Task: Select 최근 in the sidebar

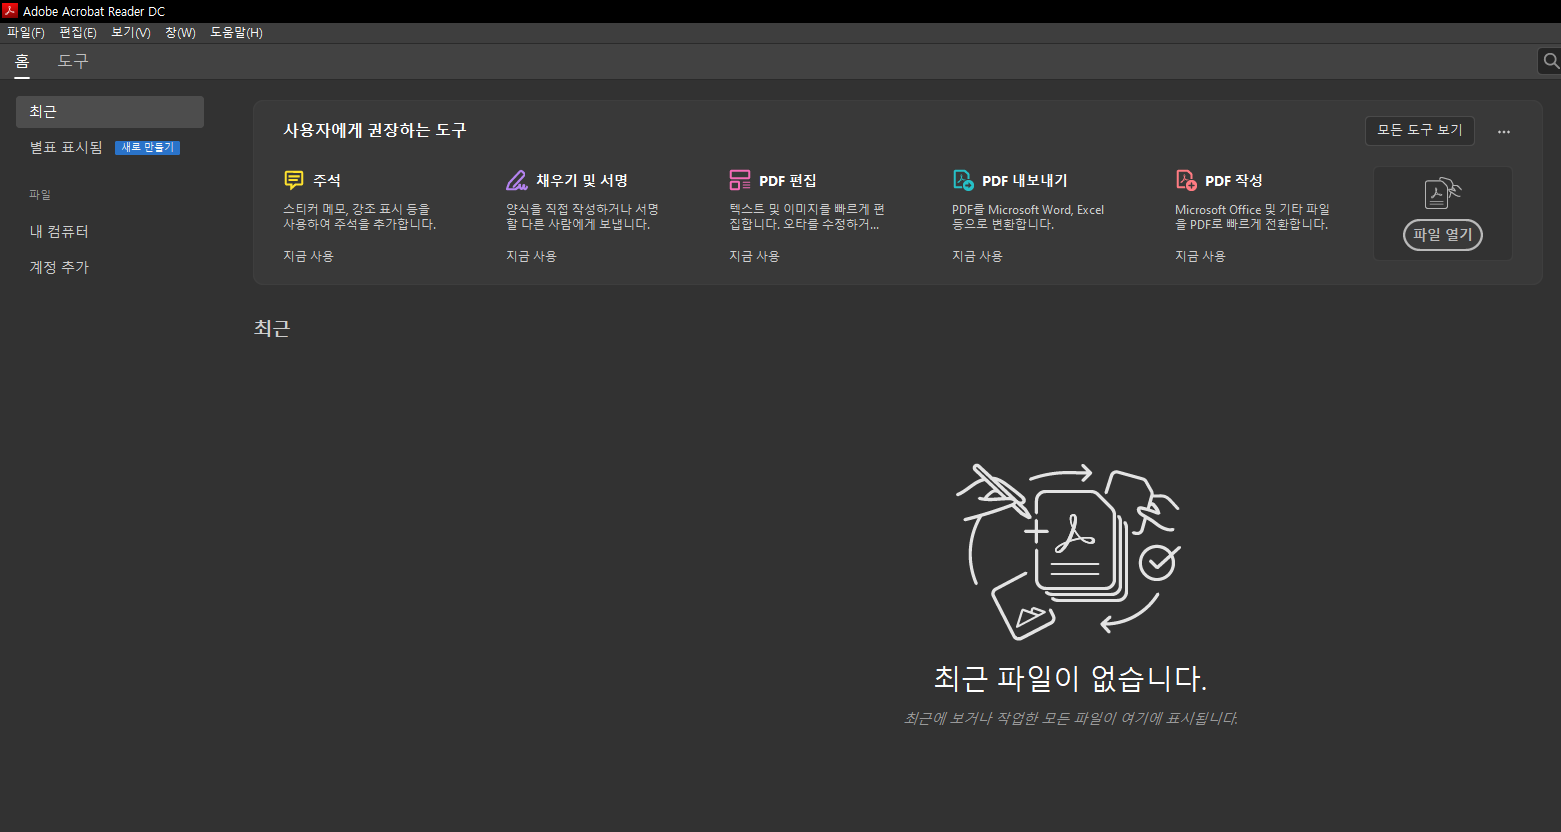Action: click(x=110, y=112)
